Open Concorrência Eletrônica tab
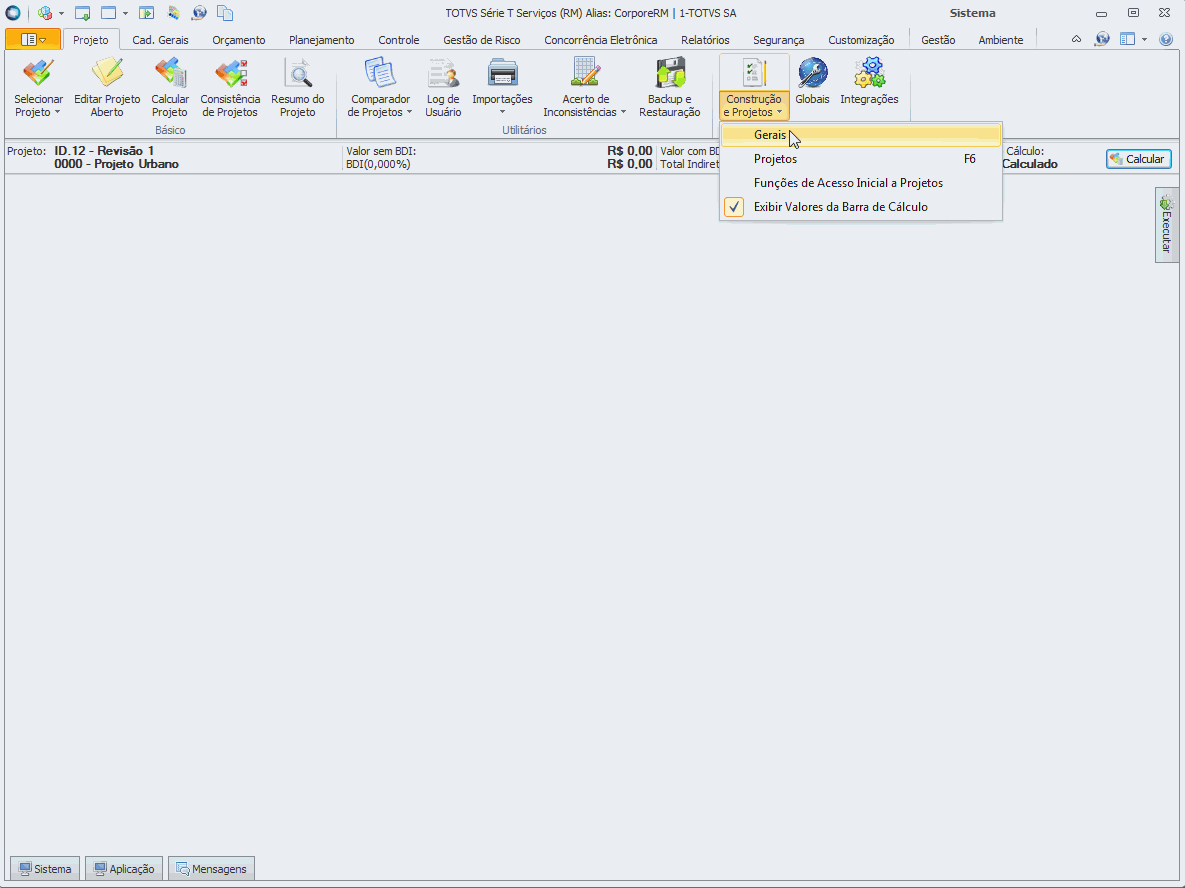Screen dimensions: 1185x888 tap(601, 40)
